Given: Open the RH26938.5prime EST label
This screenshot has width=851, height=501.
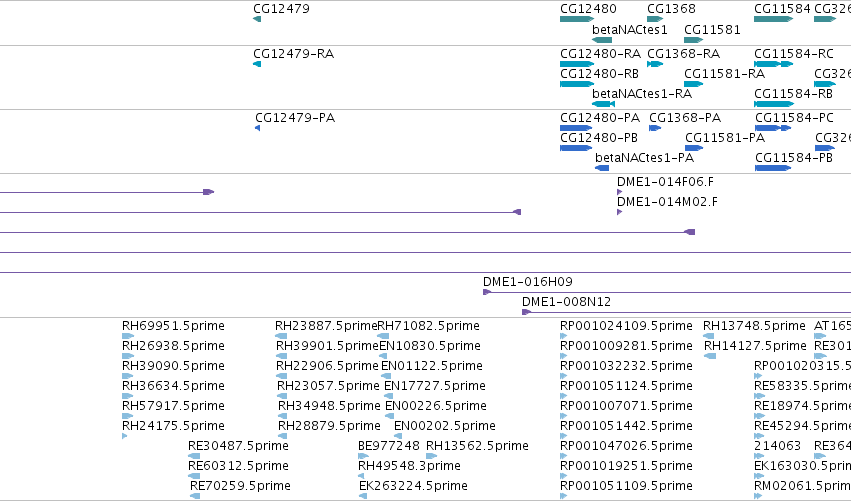Looking at the screenshot, I should tap(173, 346).
